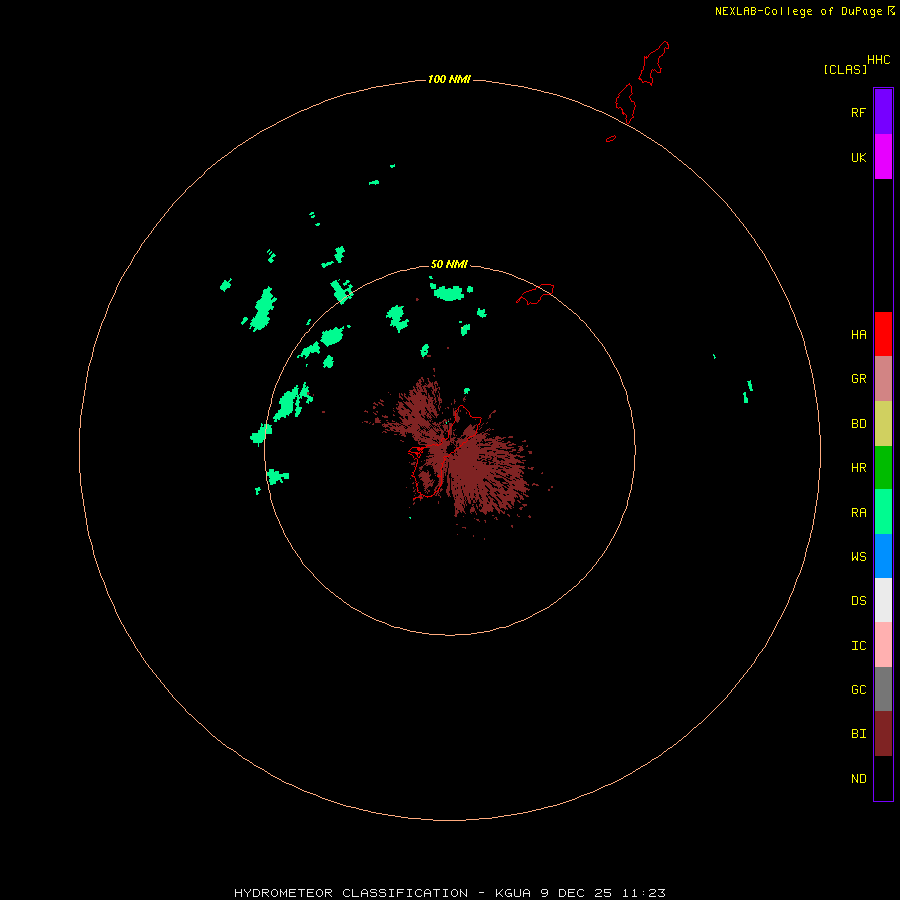The width and height of the screenshot is (900, 900).
Task: Click the [CLAS] legend header
Action: 845,69
